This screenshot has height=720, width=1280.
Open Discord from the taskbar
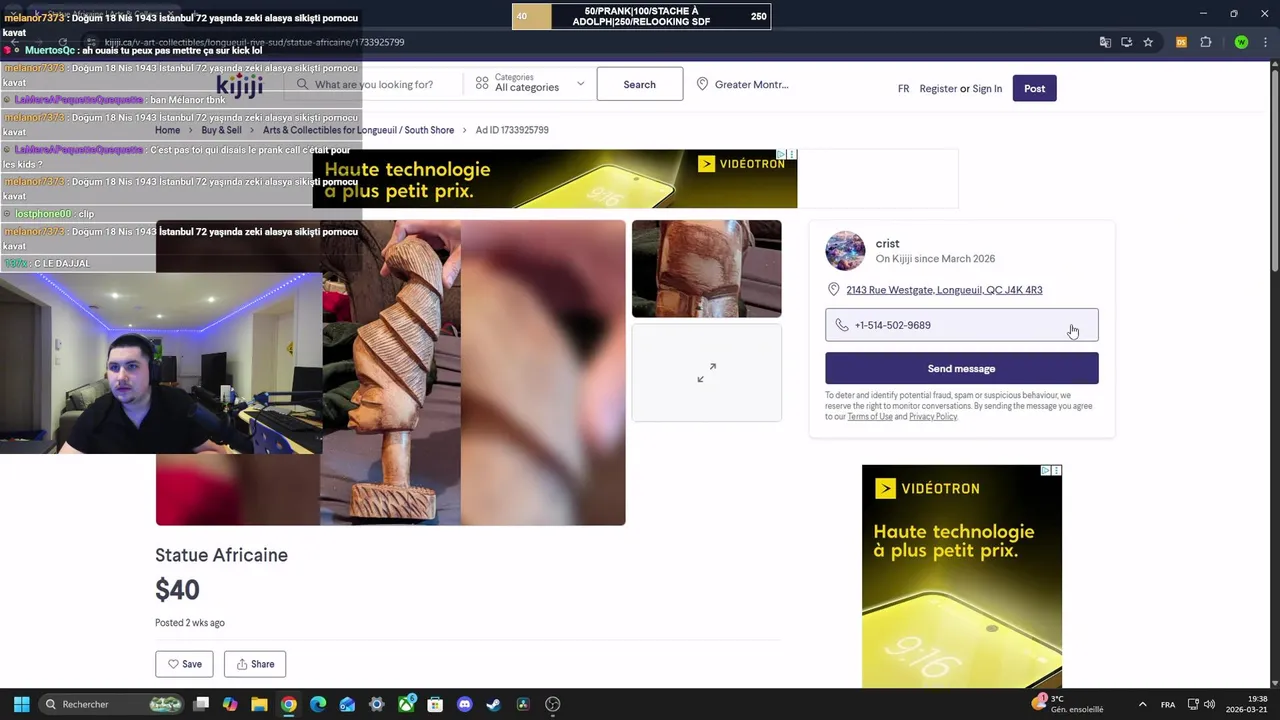click(464, 704)
